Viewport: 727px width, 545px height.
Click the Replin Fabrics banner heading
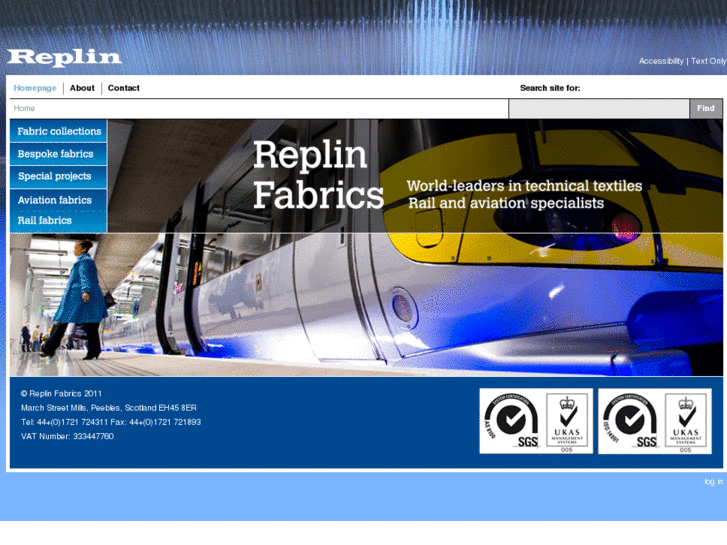318,174
